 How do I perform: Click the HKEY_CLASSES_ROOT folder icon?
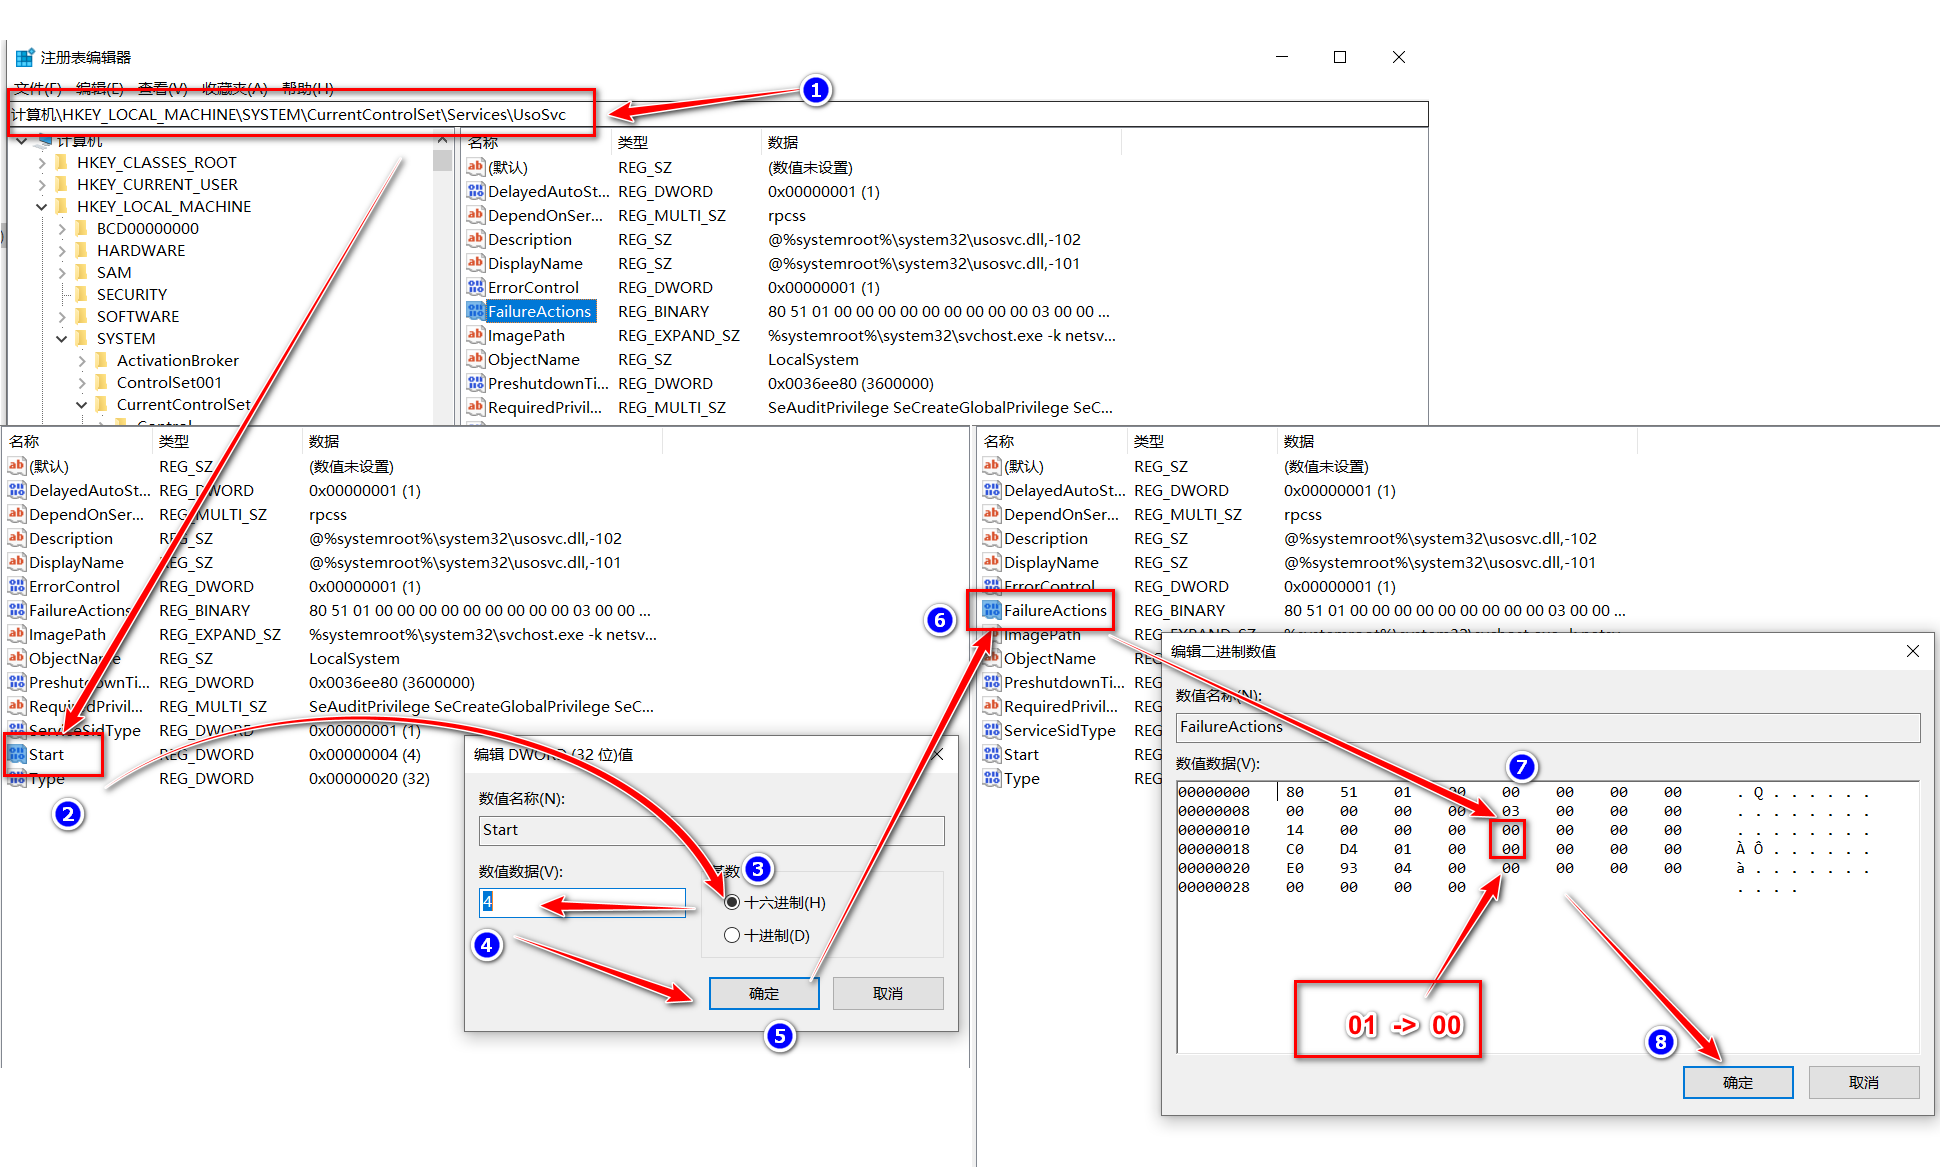pos(63,162)
